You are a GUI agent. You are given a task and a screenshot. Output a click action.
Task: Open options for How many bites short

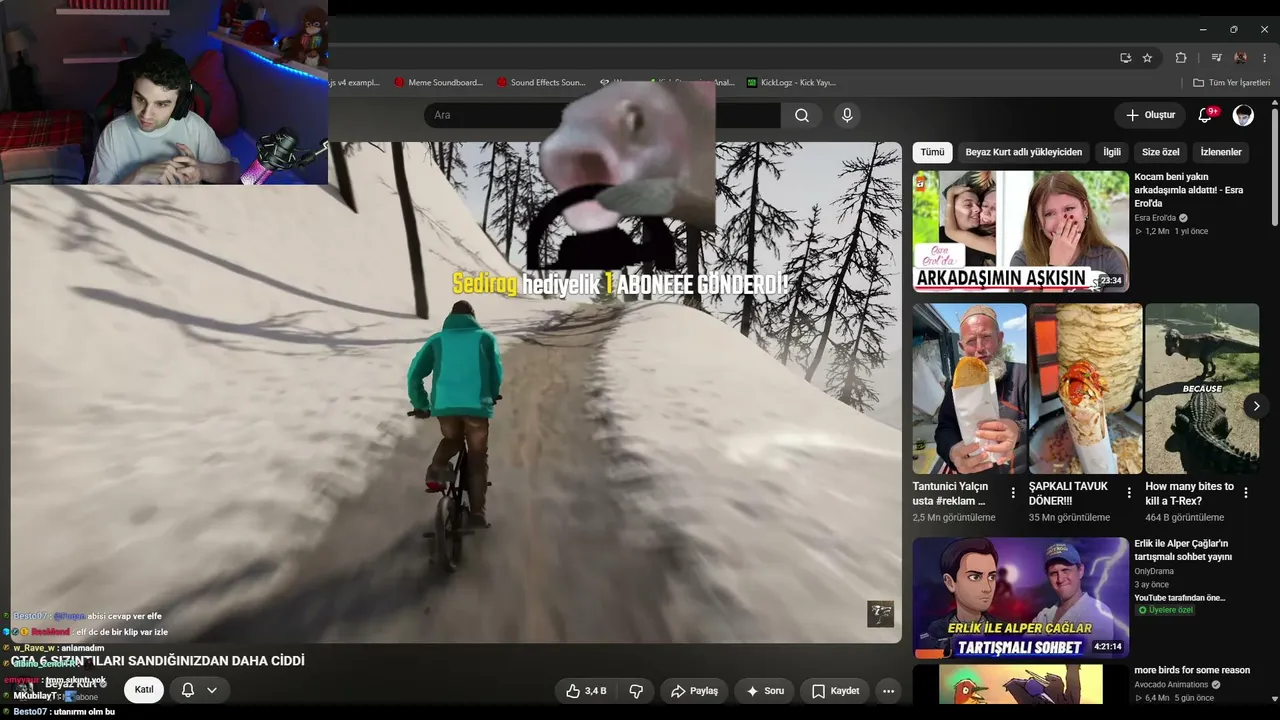tap(1246, 493)
